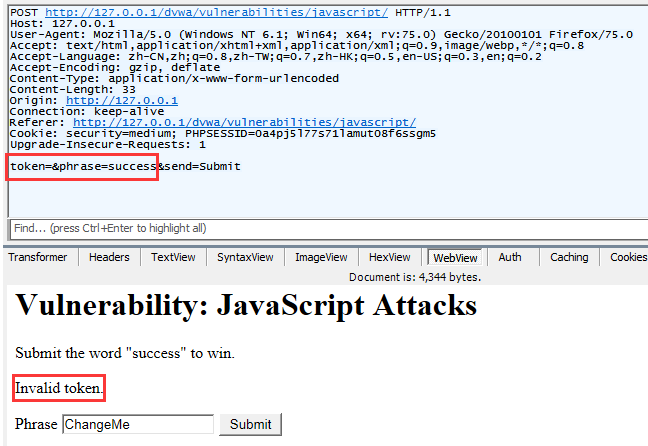This screenshot has height=446, width=648.
Task: Click the "Vulnerability: JavaScript Attacks" heading
Action: tap(246, 305)
